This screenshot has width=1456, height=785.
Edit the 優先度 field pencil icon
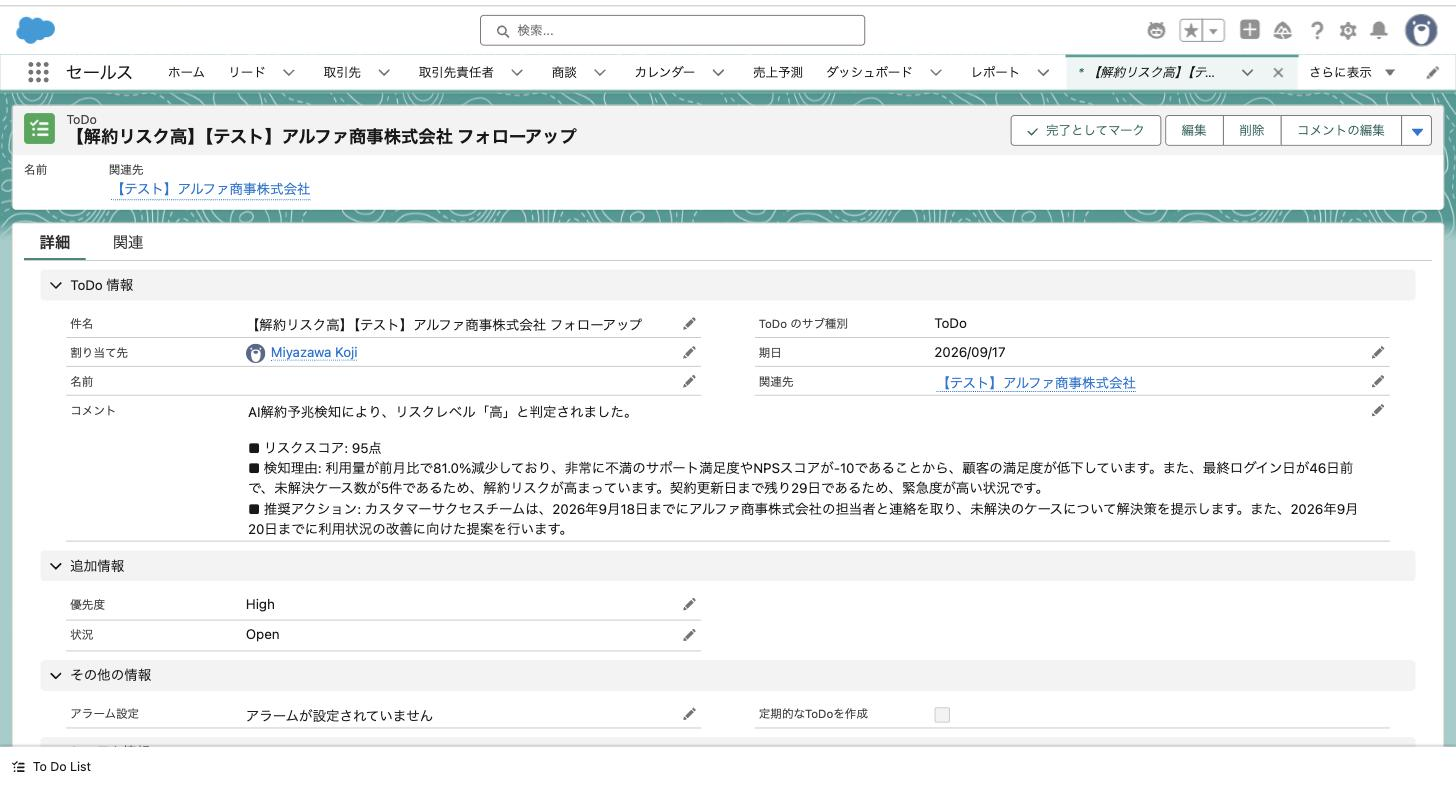[689, 604]
